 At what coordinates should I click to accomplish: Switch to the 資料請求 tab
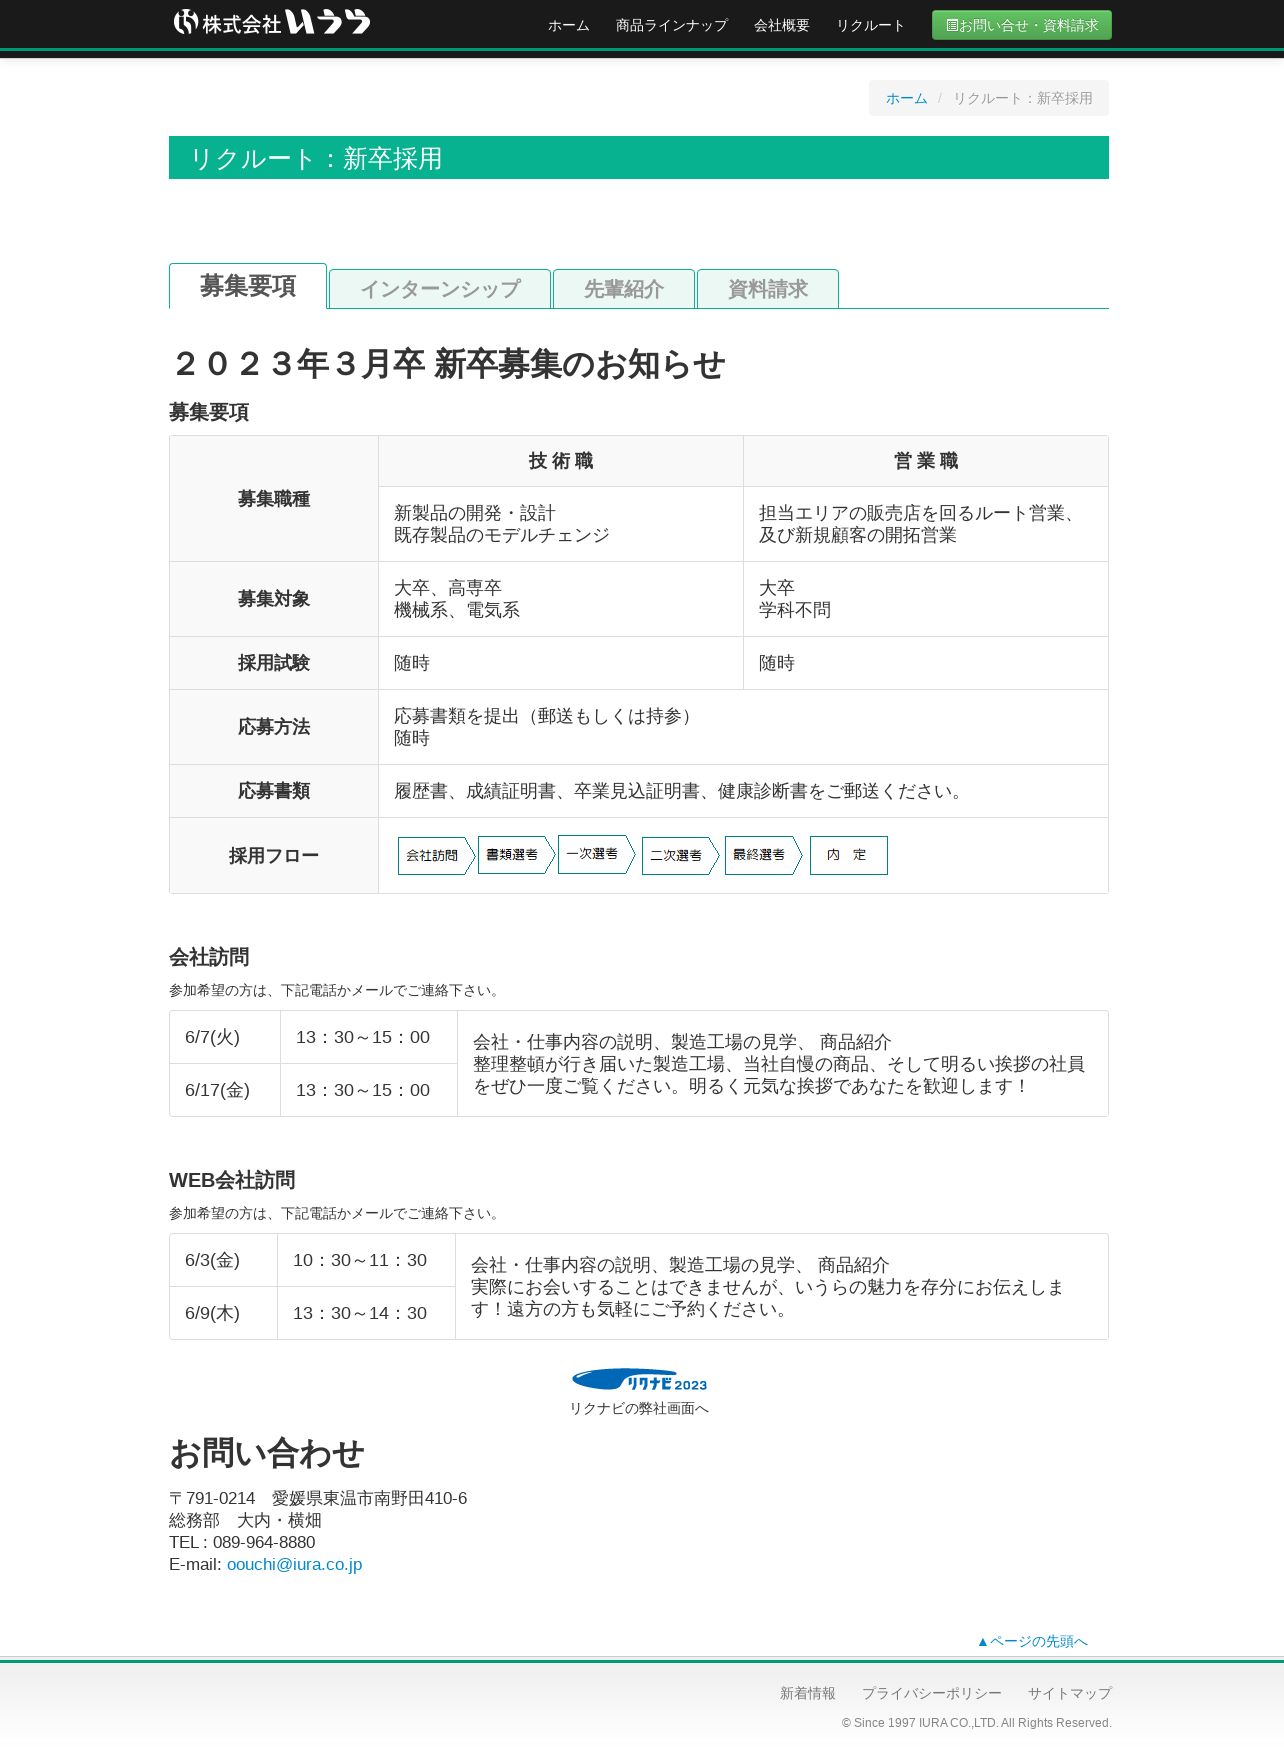768,289
